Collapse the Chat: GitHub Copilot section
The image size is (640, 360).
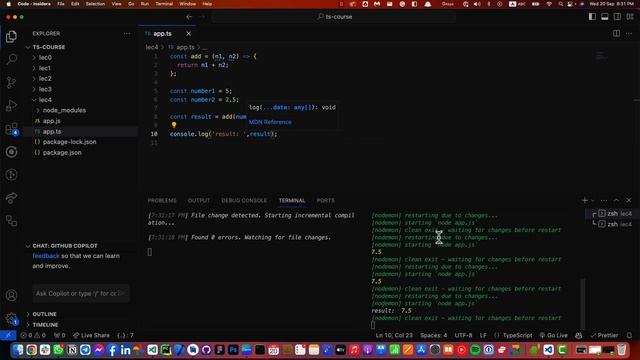64,246
